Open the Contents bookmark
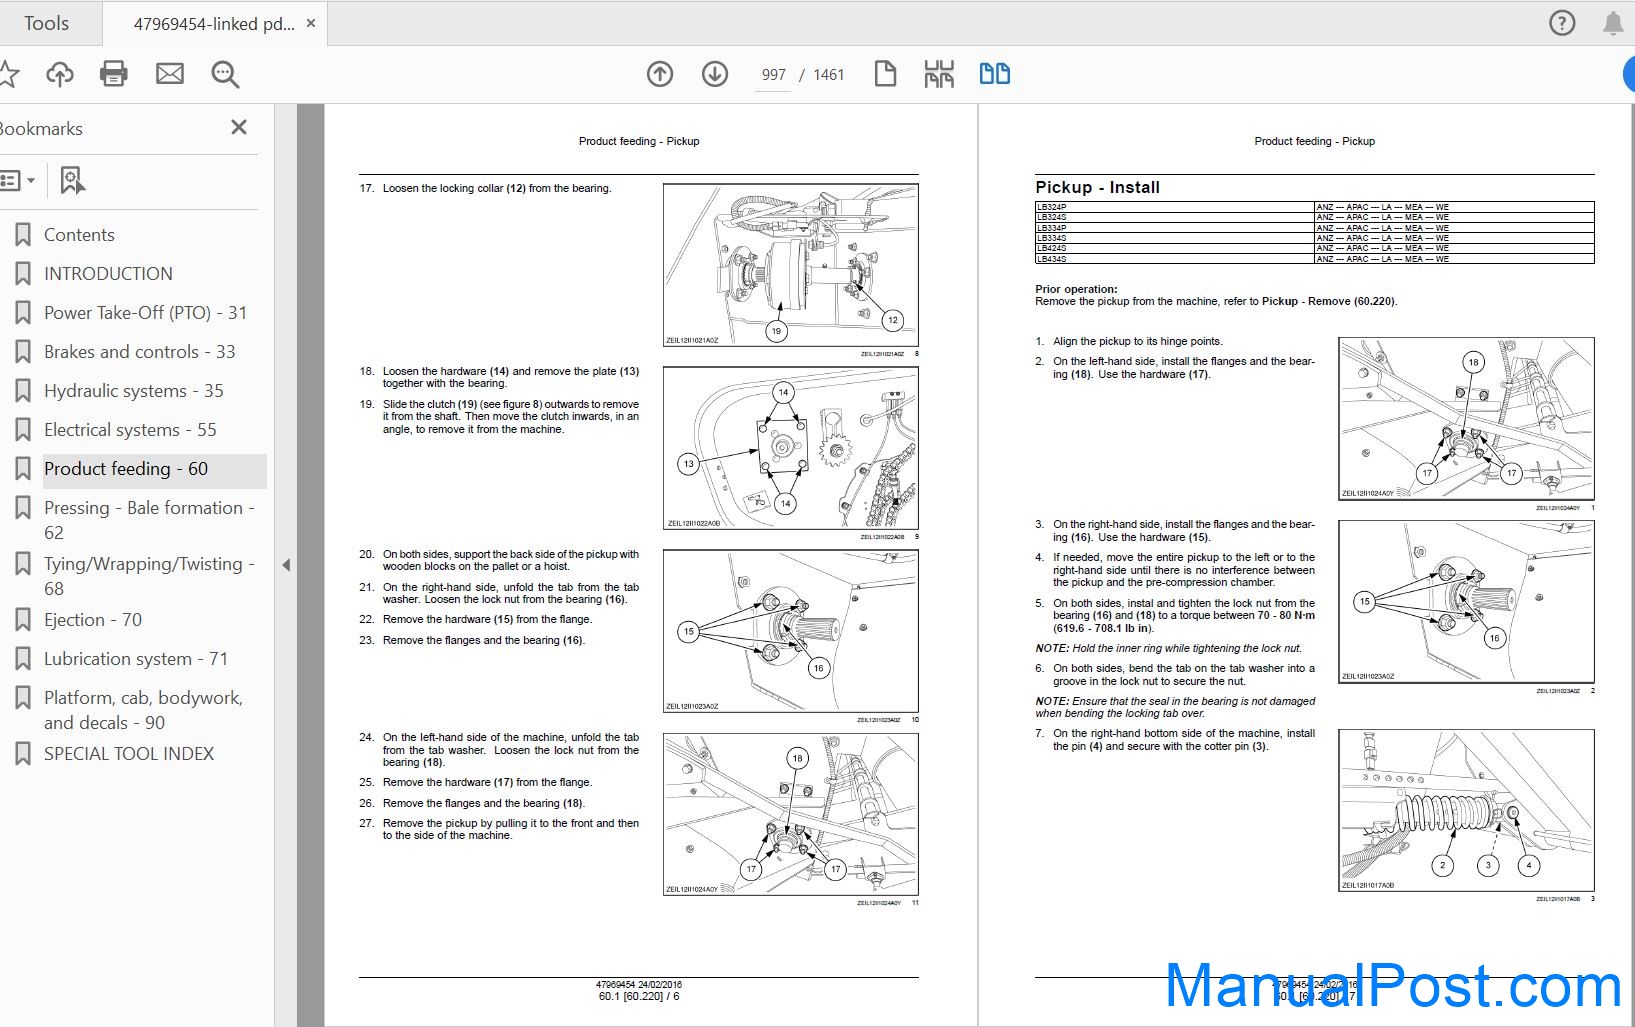This screenshot has width=1635, height=1027. pos(79,235)
